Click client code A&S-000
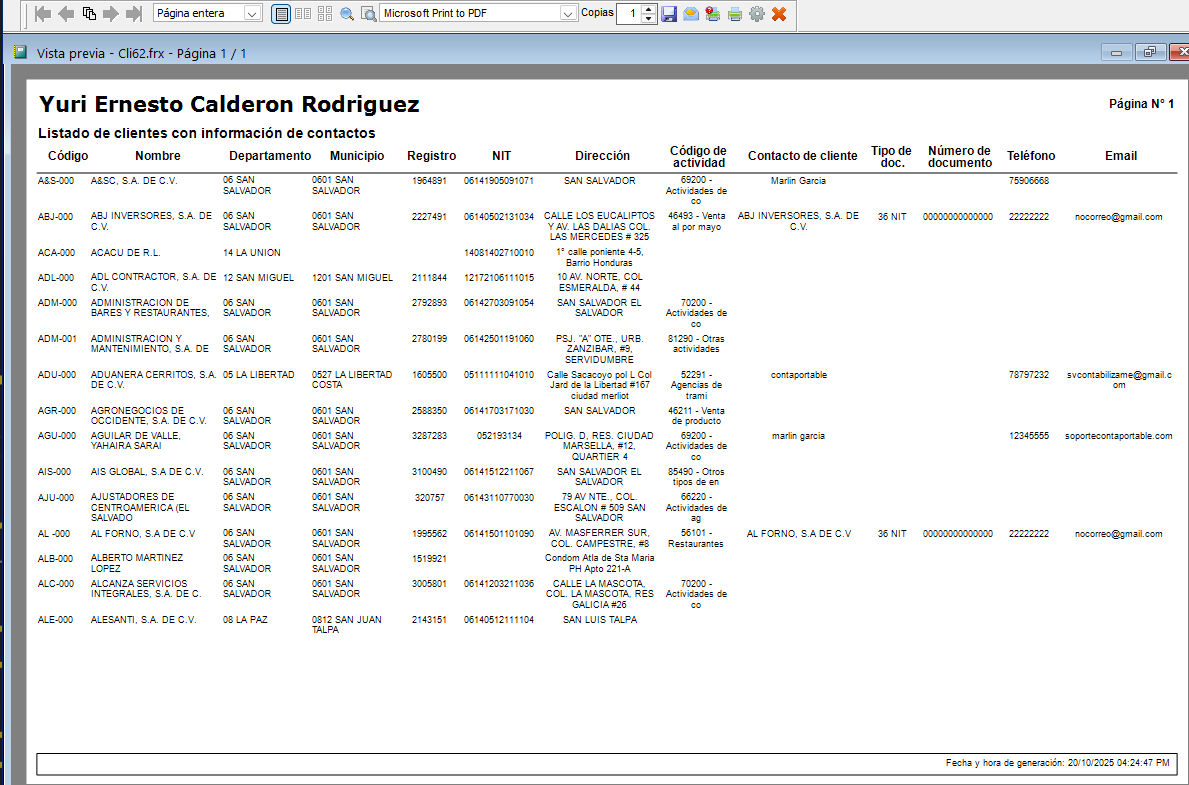The height and width of the screenshot is (785, 1189). coord(56,181)
